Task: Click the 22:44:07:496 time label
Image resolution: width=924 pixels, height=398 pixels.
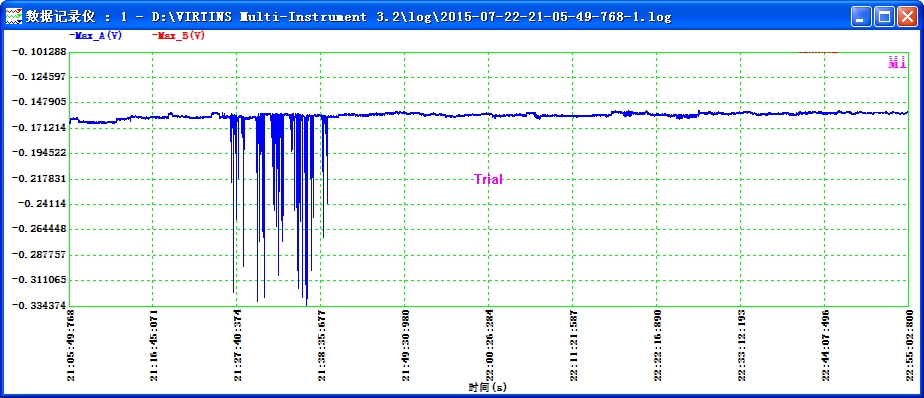Action: tap(825, 345)
